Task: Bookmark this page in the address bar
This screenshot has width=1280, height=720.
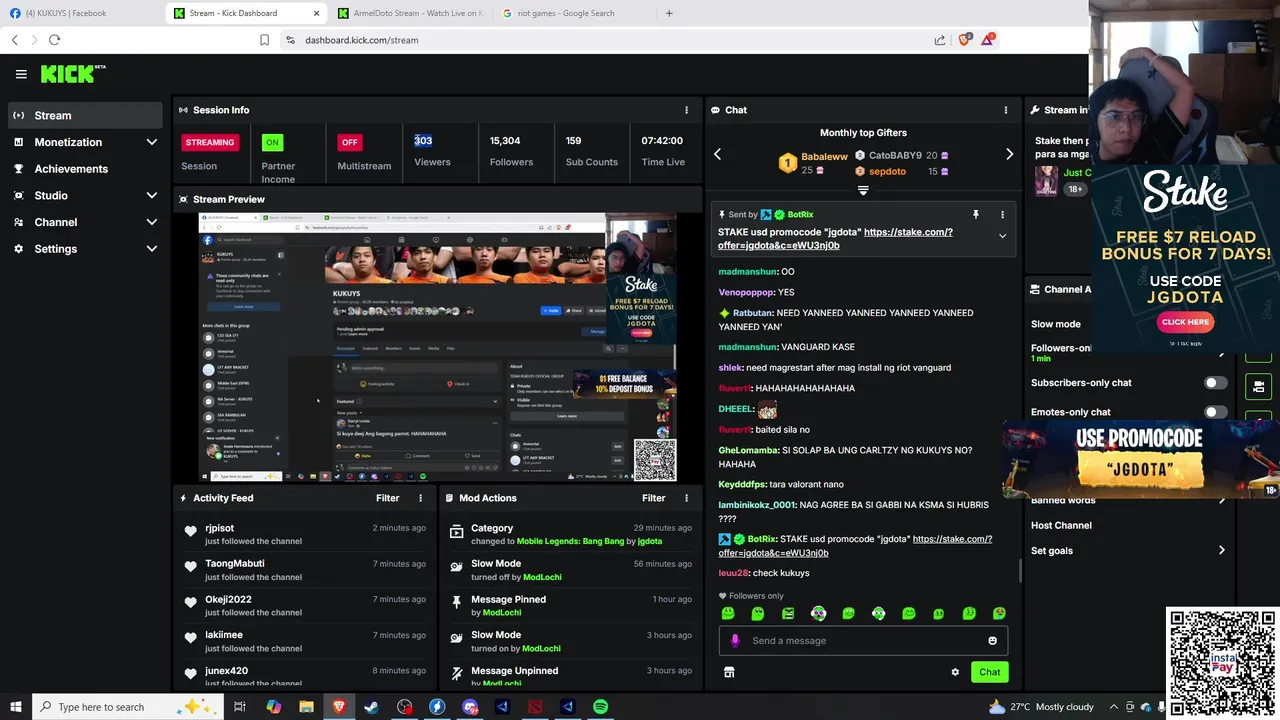Action: pos(264,40)
